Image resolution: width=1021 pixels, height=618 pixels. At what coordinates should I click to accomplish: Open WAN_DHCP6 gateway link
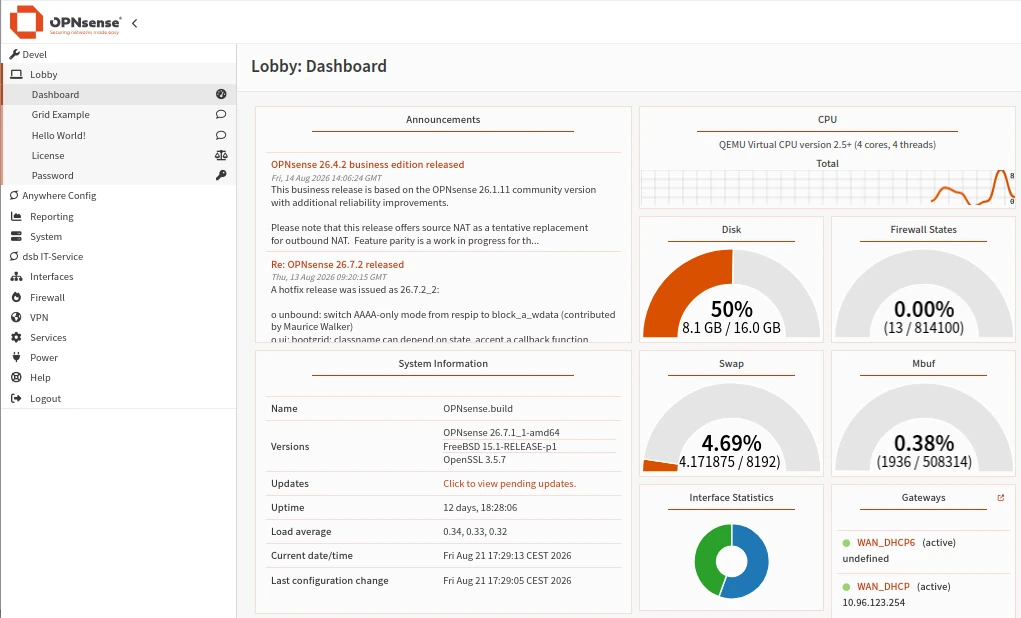[x=886, y=542]
